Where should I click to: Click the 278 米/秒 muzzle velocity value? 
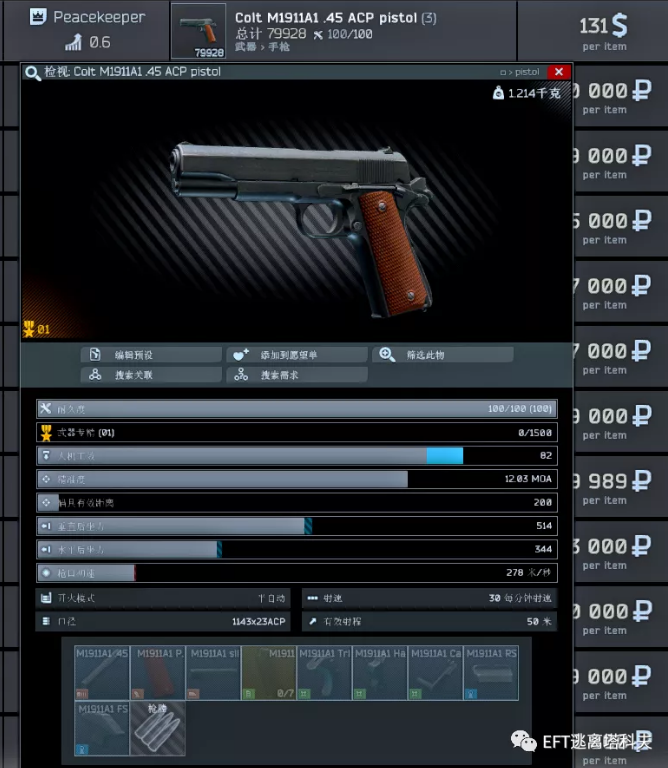coord(528,573)
